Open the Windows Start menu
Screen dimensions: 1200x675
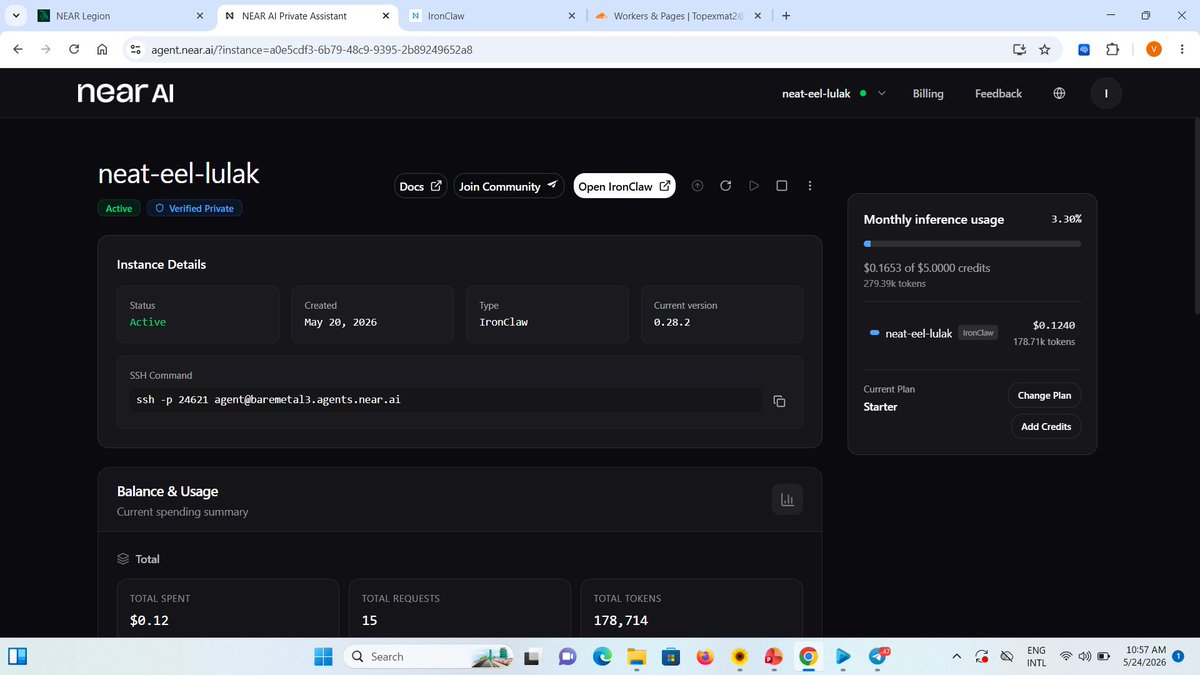click(324, 656)
